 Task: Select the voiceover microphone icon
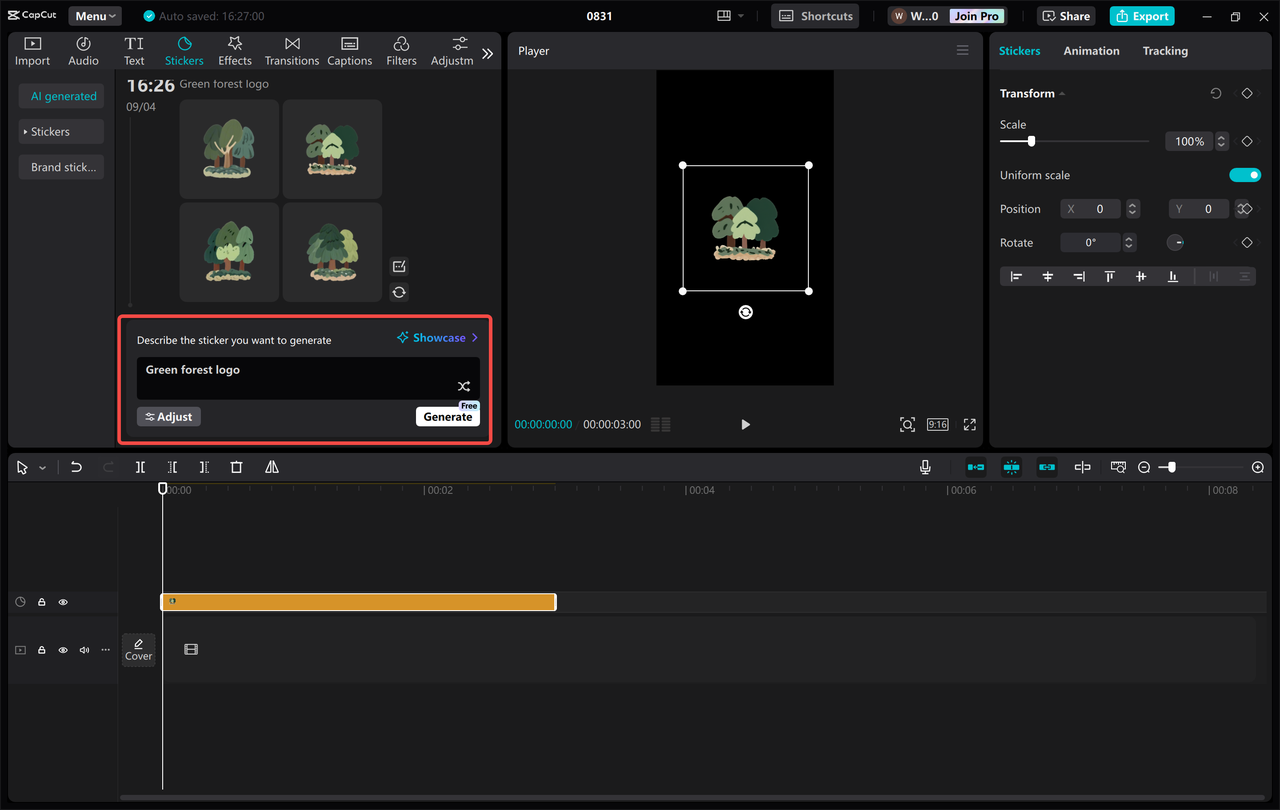[925, 467]
